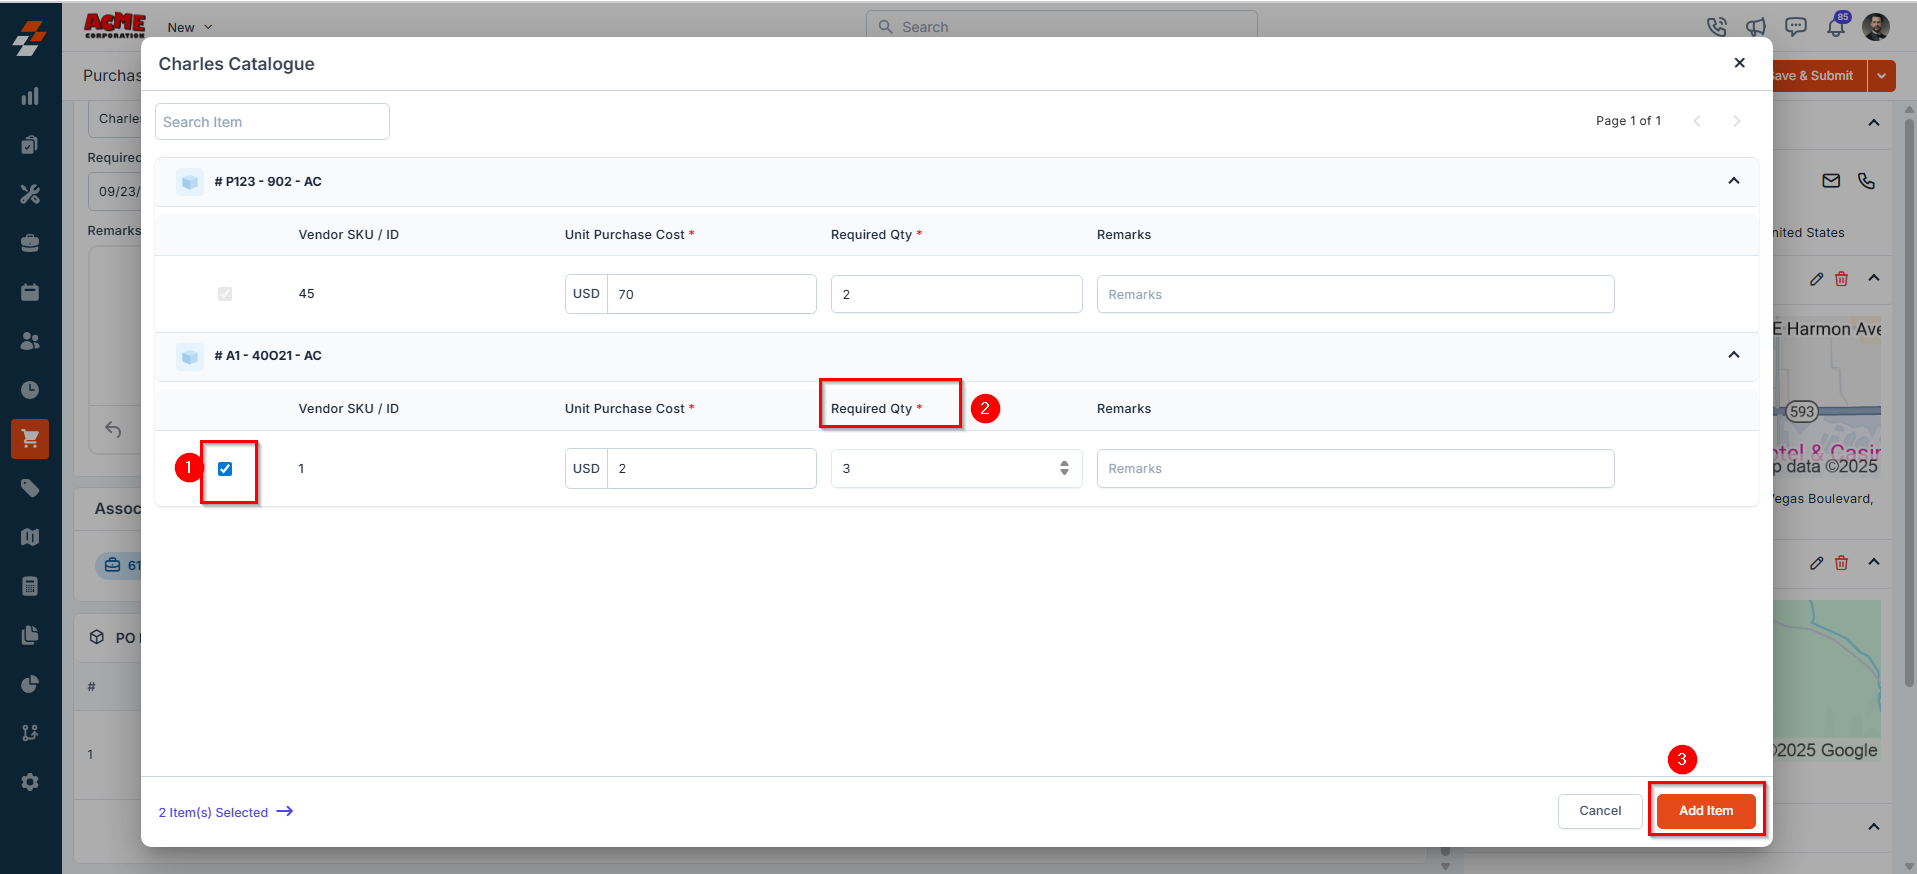This screenshot has width=1917, height=874.
Task: Select the '# P123 - 902 - AC' item title
Action: 268,182
